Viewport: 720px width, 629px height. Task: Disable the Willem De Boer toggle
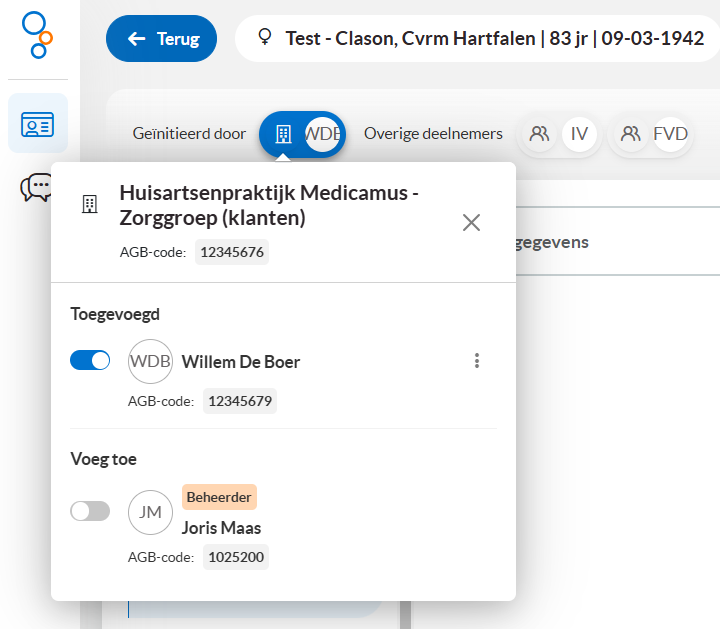[x=90, y=361]
